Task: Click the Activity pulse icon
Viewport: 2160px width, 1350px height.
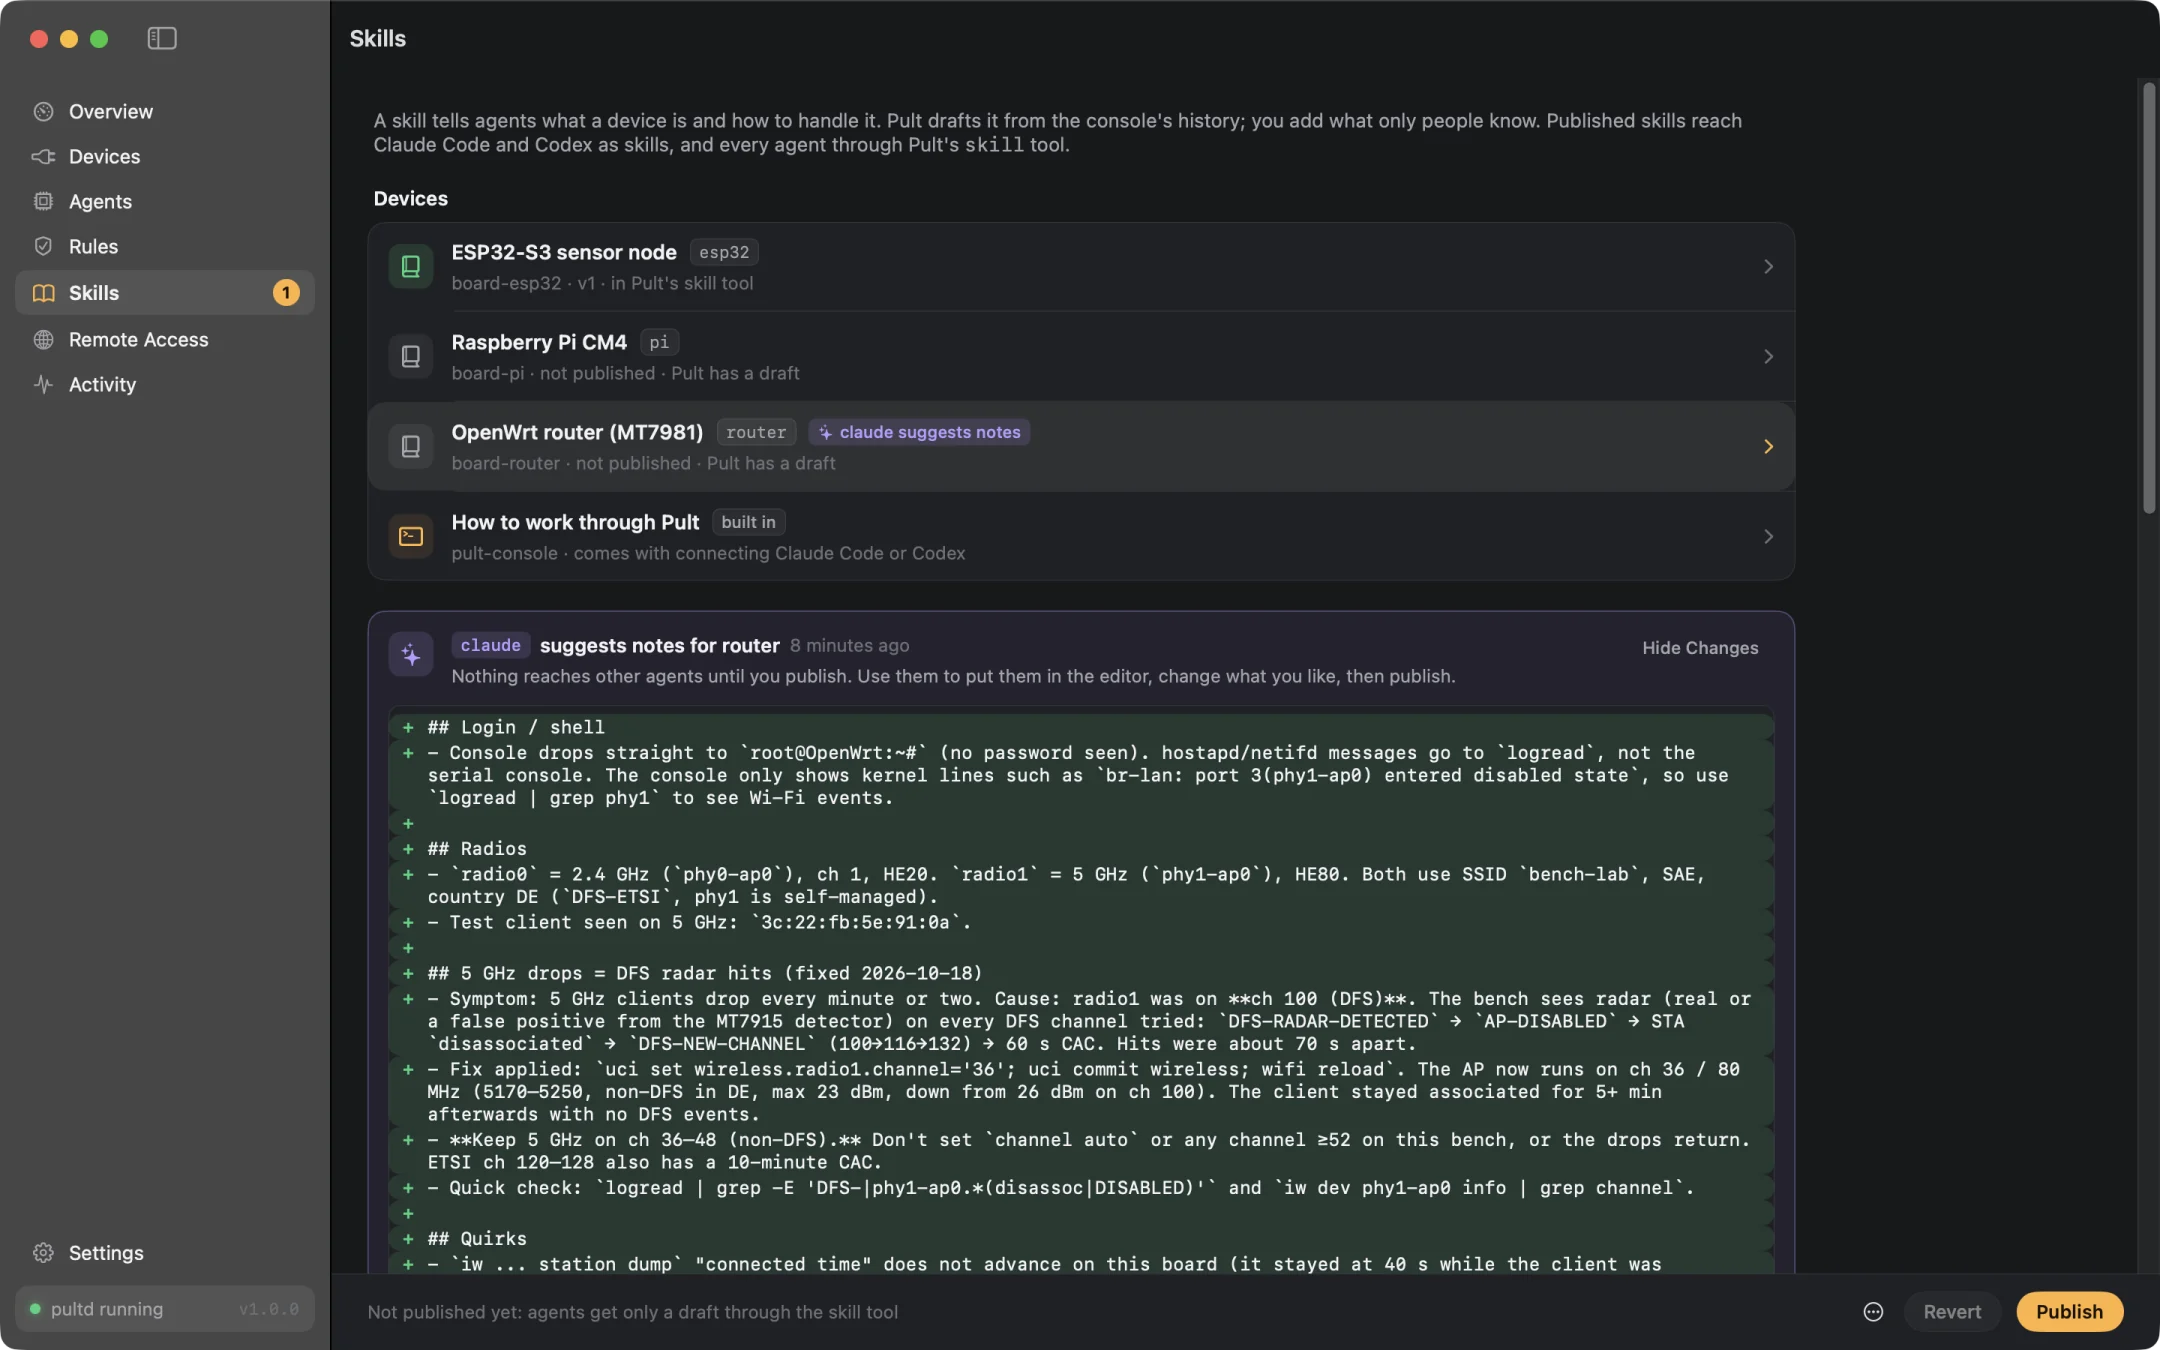Action: [43, 384]
